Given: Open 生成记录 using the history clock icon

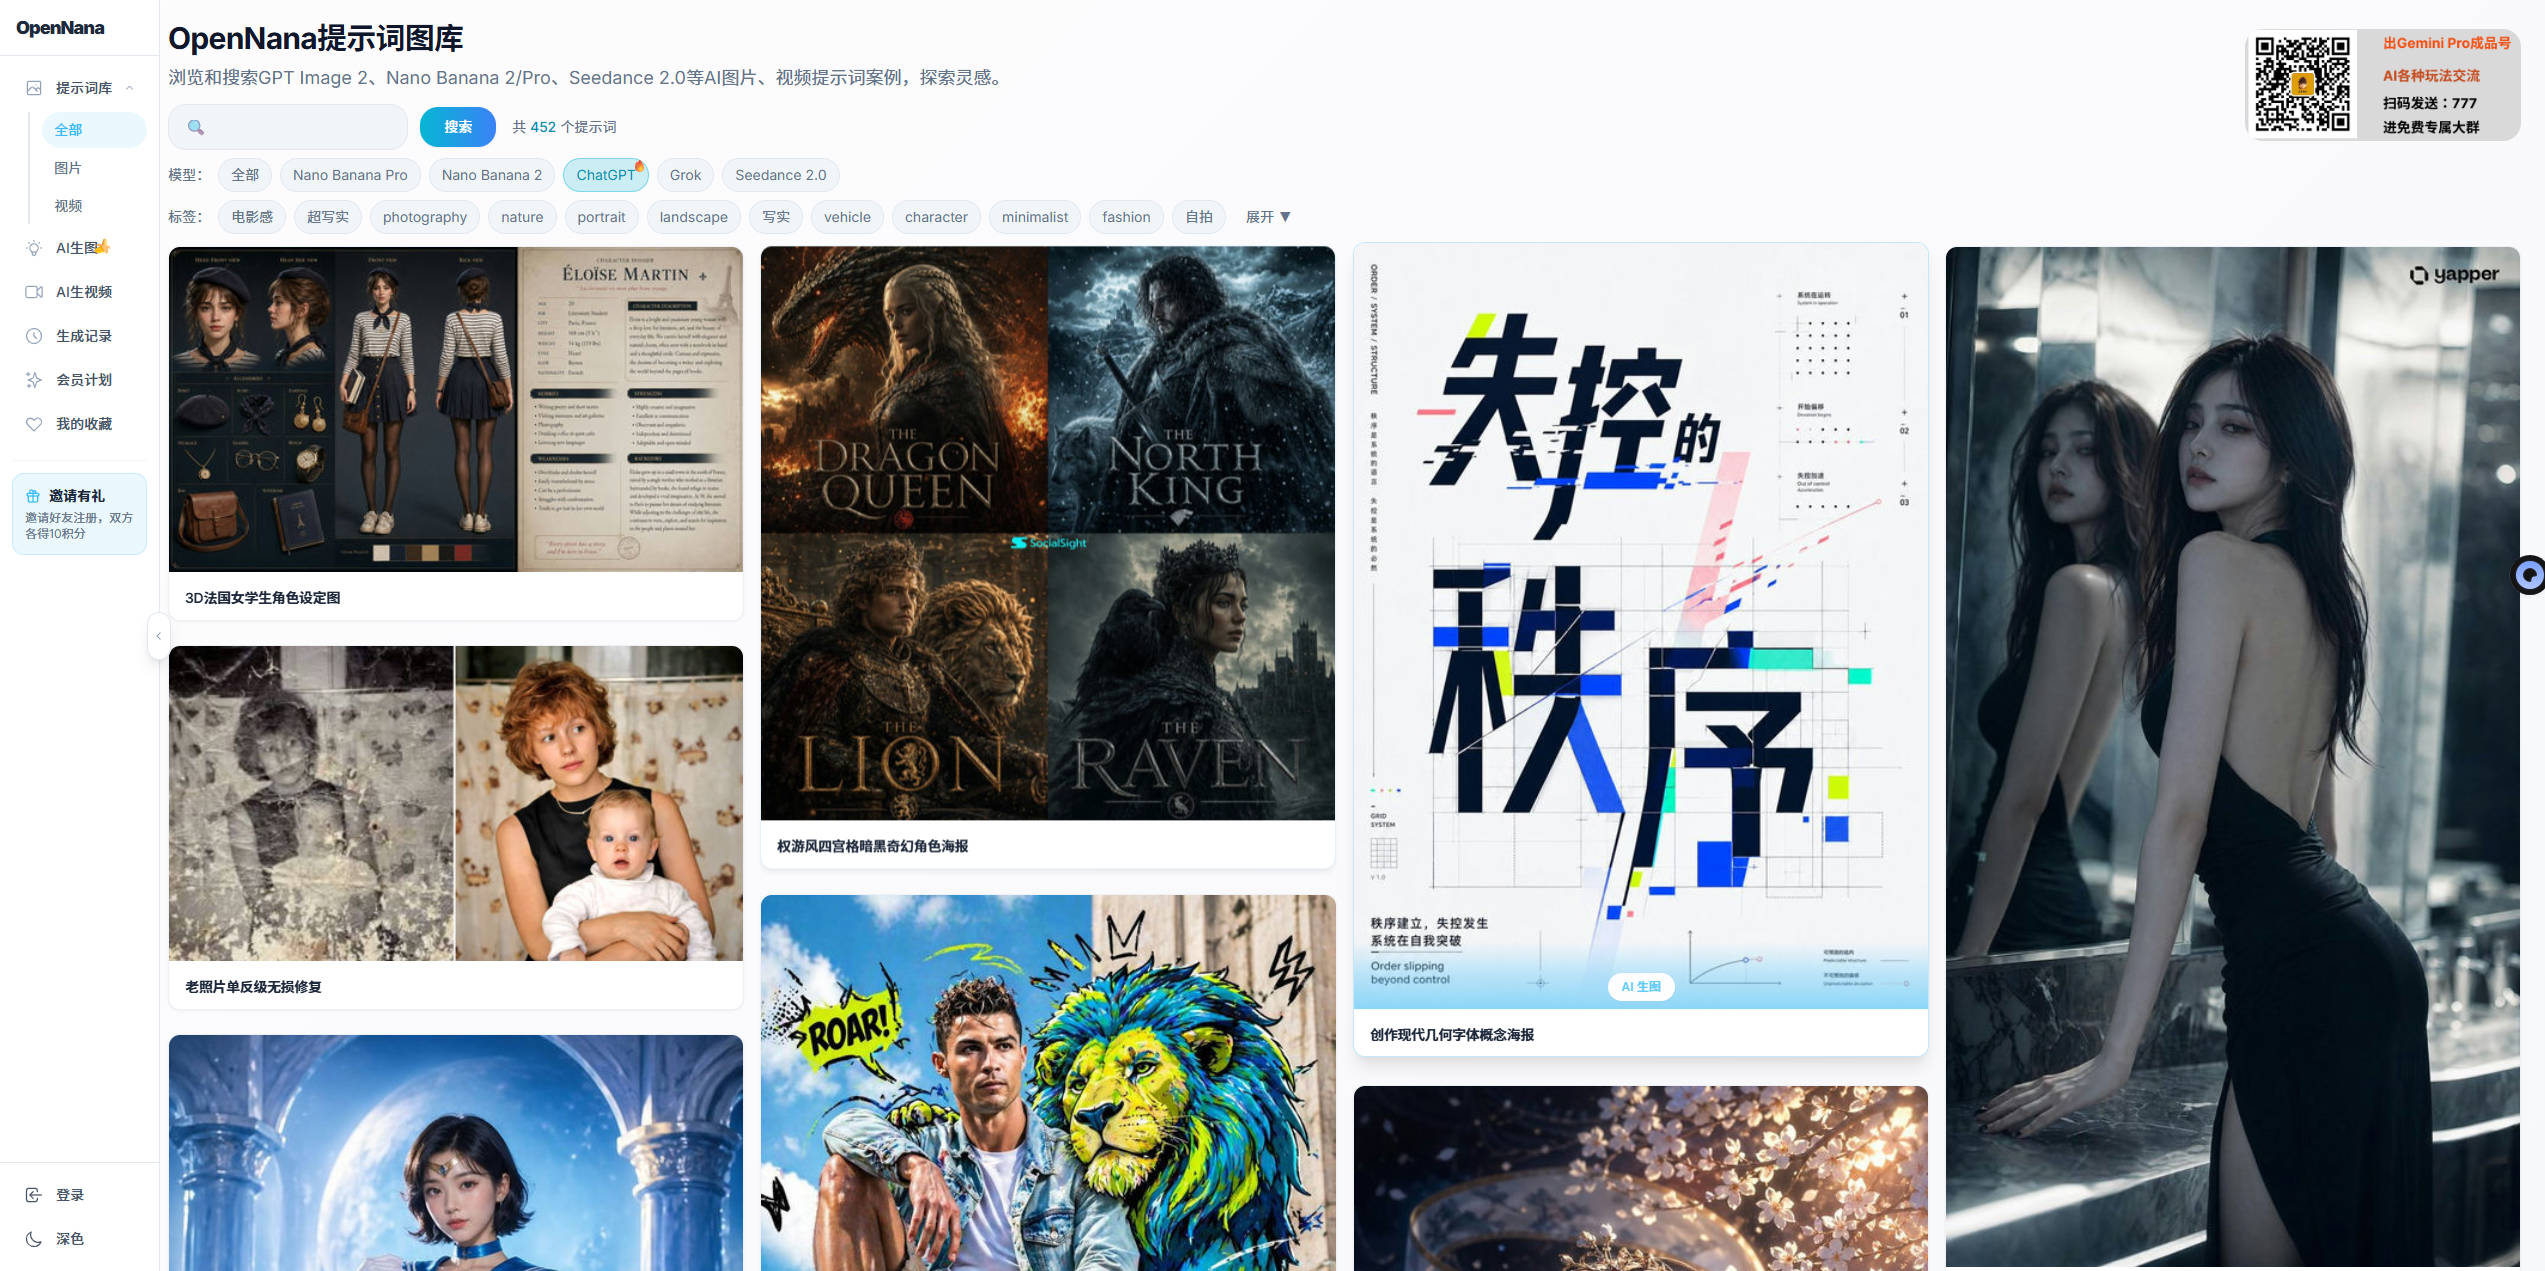Looking at the screenshot, I should pyautogui.click(x=33, y=335).
